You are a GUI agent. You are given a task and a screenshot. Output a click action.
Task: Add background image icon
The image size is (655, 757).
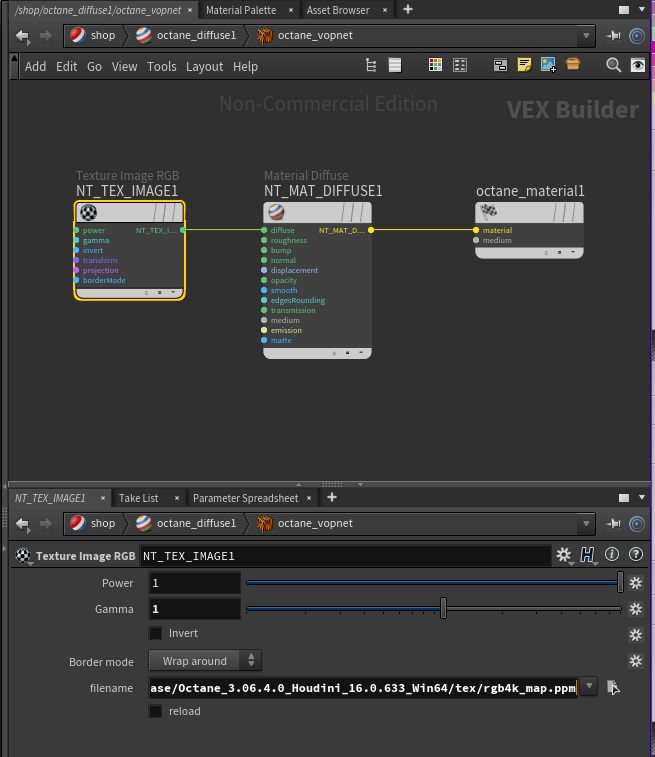pos(548,65)
